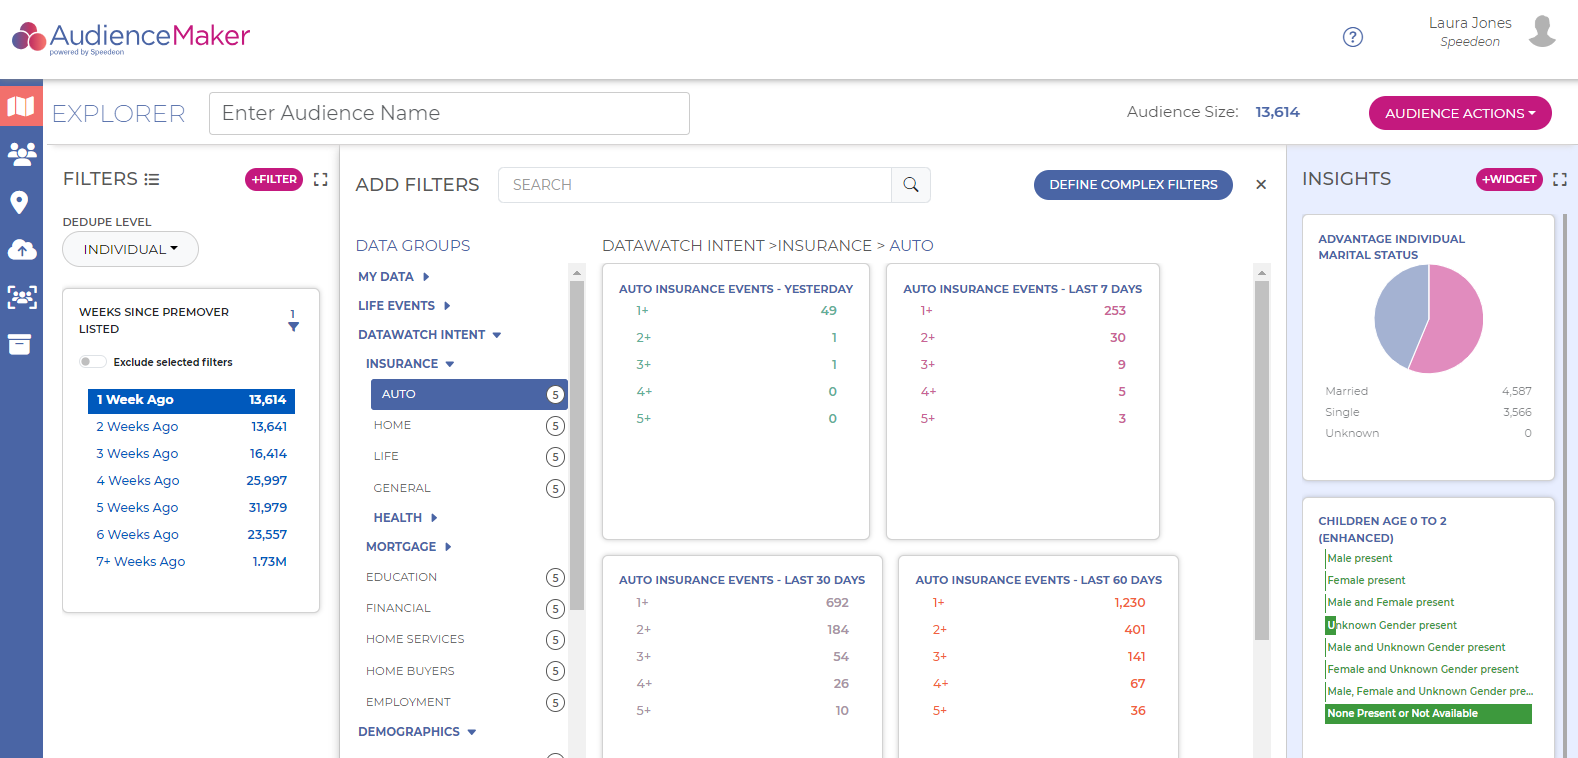Open the audiences people icon in sidebar
Screen dimensions: 1578x758
click(x=21, y=154)
